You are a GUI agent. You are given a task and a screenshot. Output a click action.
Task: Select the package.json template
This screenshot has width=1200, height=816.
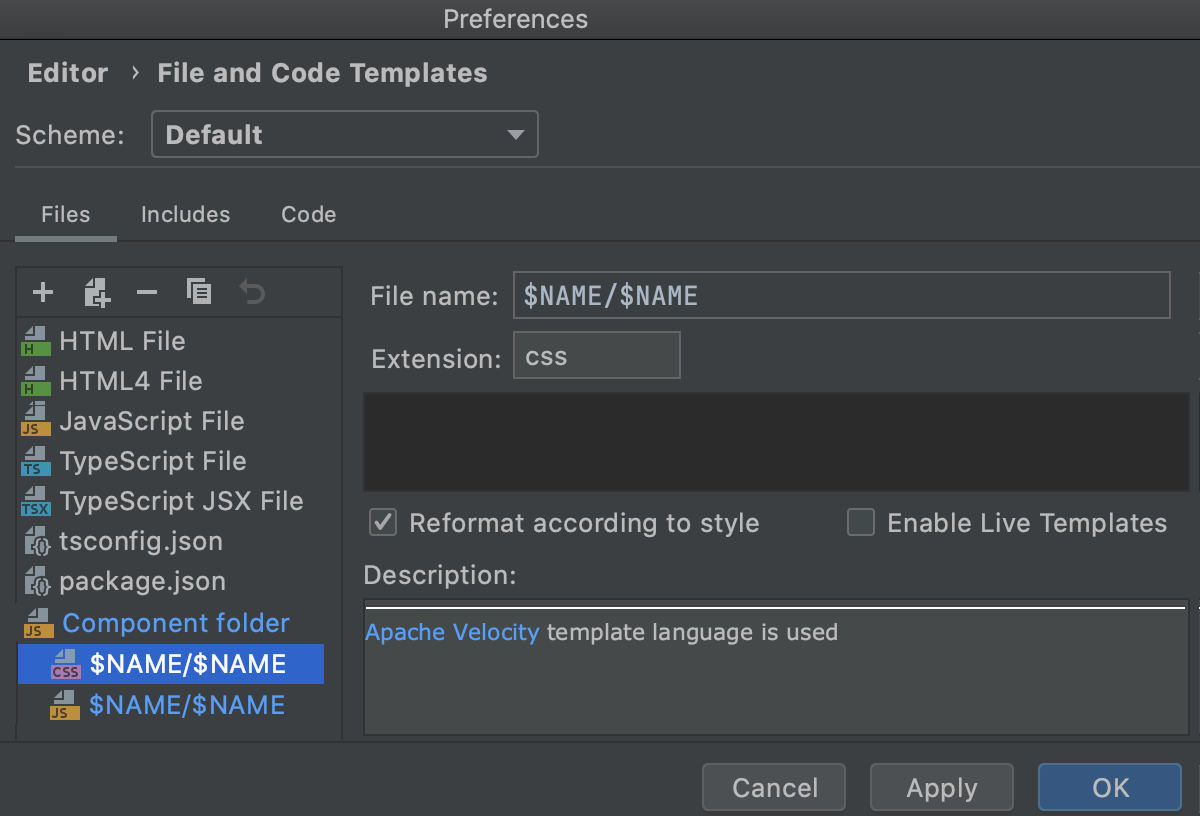pos(142,581)
